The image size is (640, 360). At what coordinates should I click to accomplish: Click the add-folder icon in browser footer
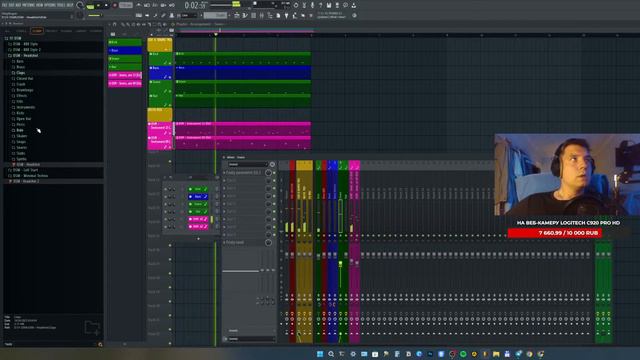[93, 328]
